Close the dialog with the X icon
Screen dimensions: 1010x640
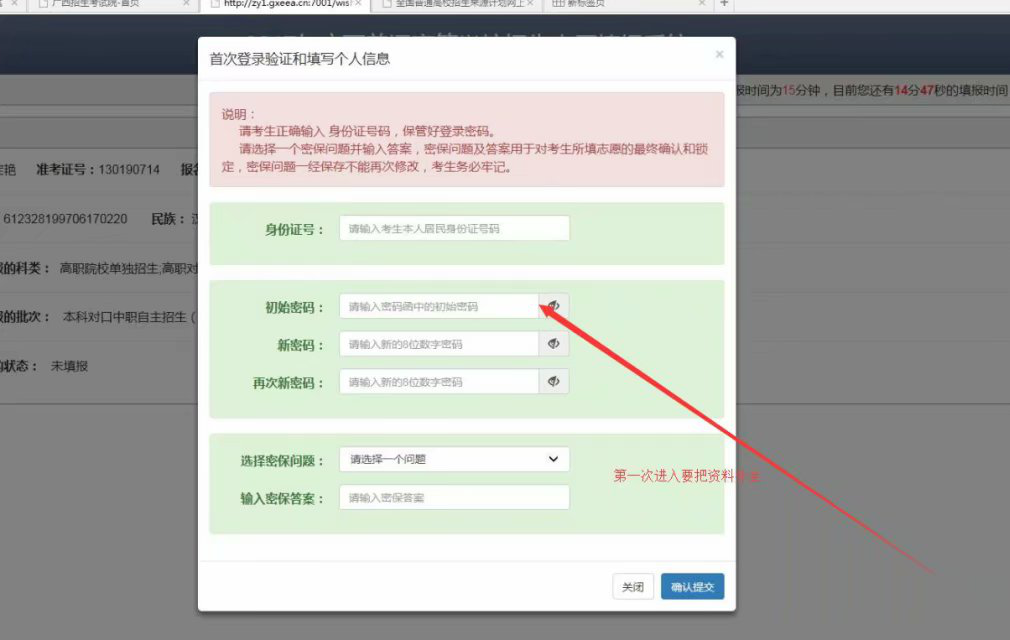719,54
